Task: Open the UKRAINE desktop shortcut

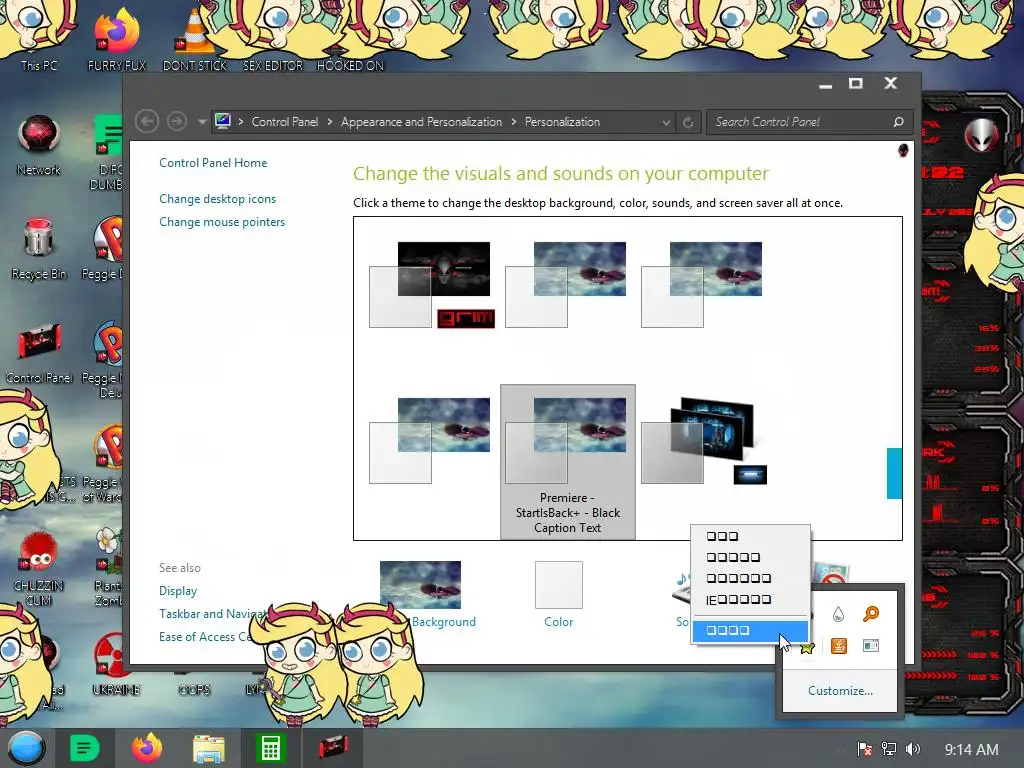Action: pos(116,663)
